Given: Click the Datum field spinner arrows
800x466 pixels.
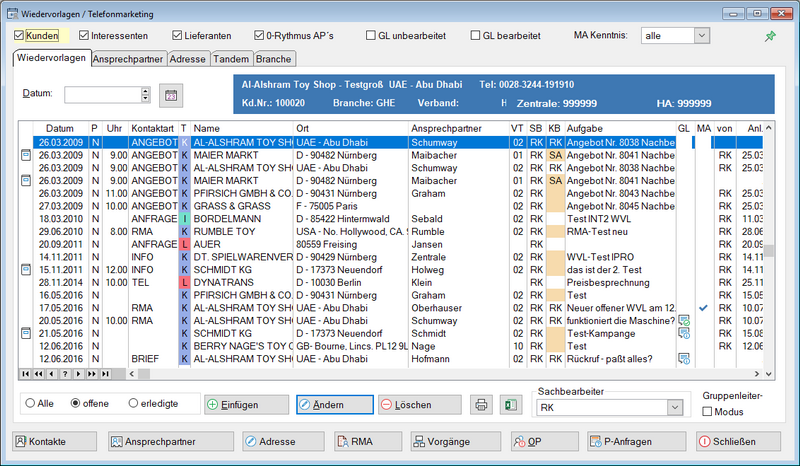Looking at the screenshot, I should [146, 95].
